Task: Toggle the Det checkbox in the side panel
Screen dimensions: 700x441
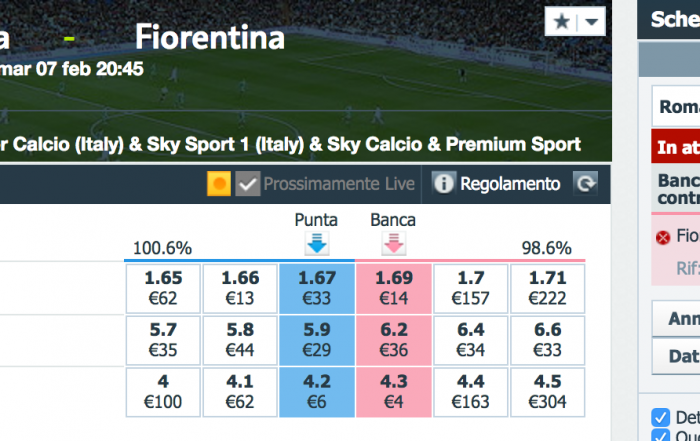Action: click(x=660, y=418)
